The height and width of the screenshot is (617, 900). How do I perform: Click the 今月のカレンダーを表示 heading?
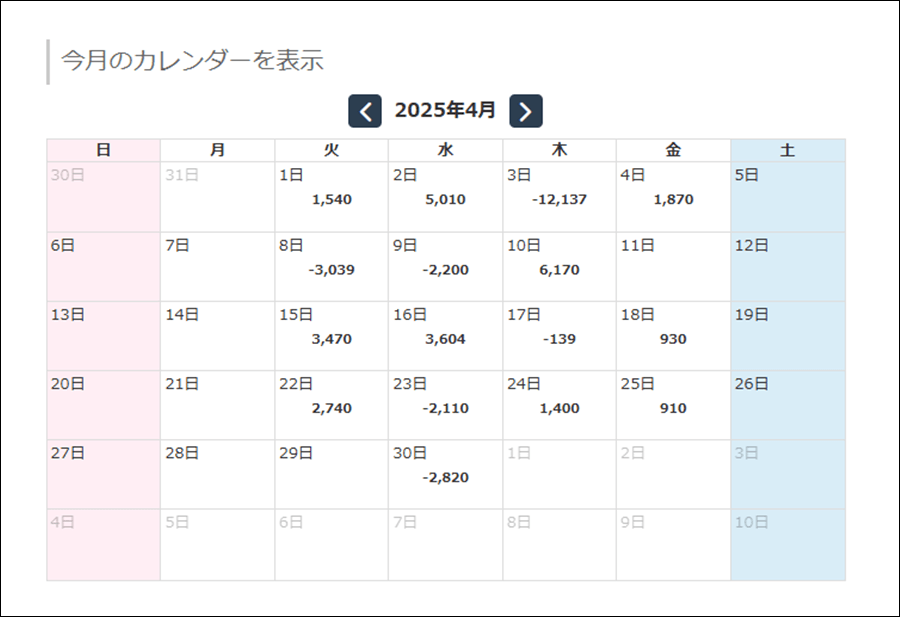point(193,59)
